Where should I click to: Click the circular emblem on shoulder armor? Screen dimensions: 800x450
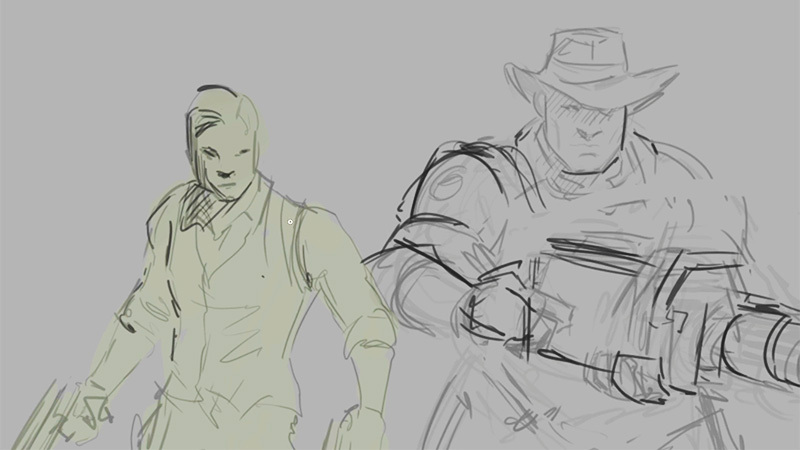[x=448, y=184]
